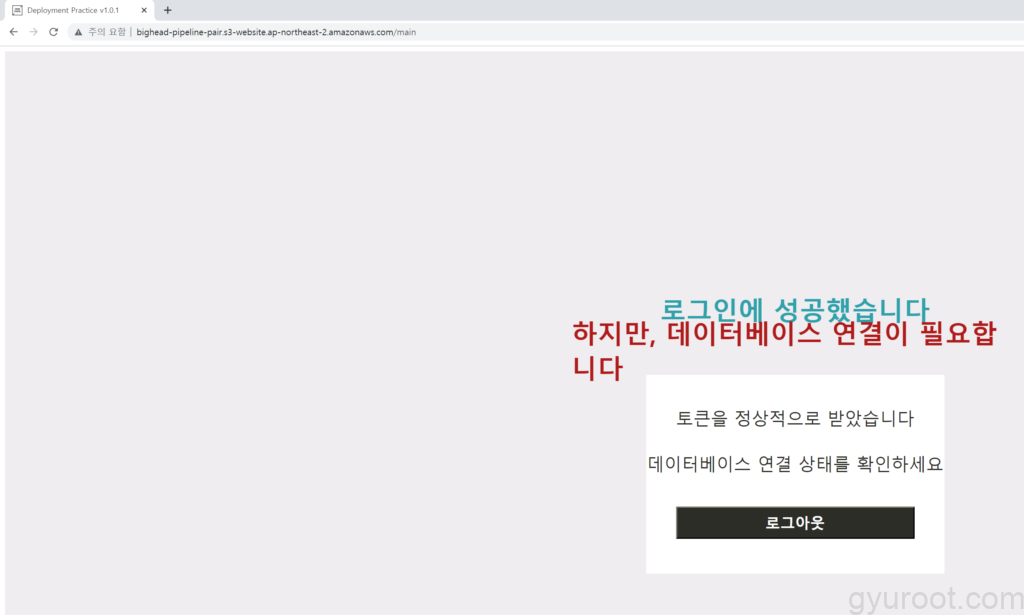1024x615 pixels.
Task: Open a new browser tab
Action: pyautogui.click(x=167, y=10)
